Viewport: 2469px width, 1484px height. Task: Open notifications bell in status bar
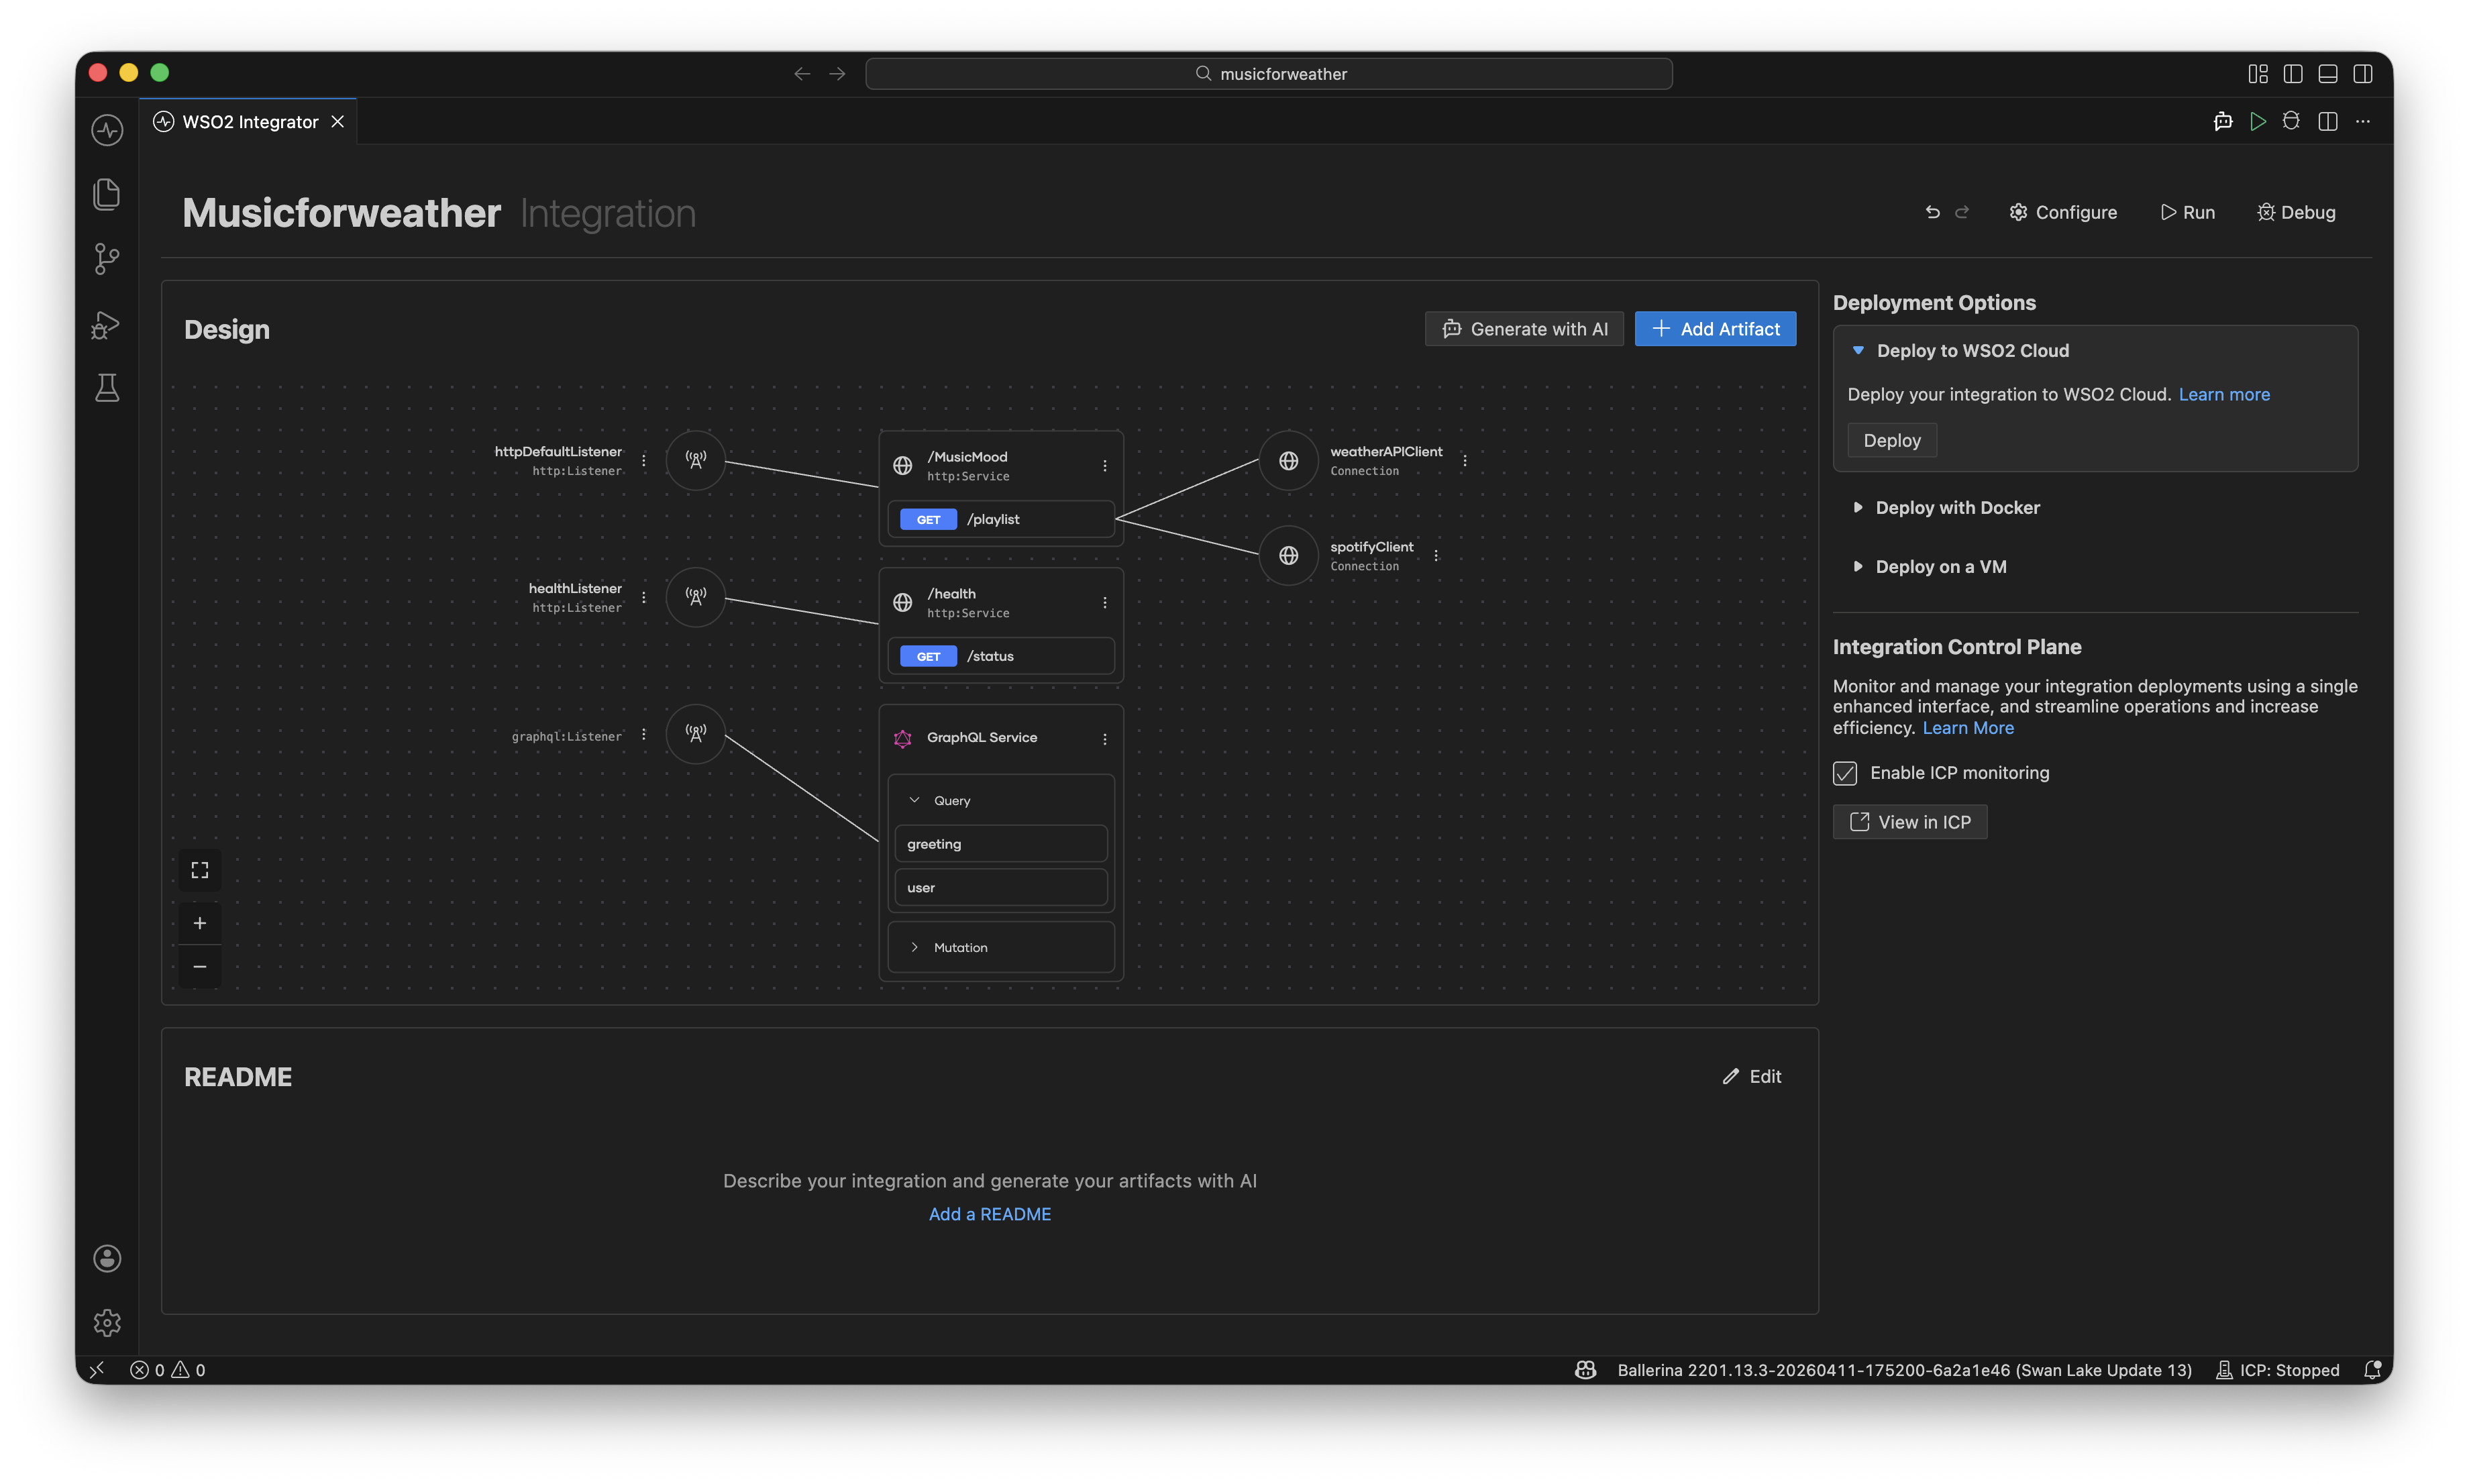(x=2371, y=1370)
